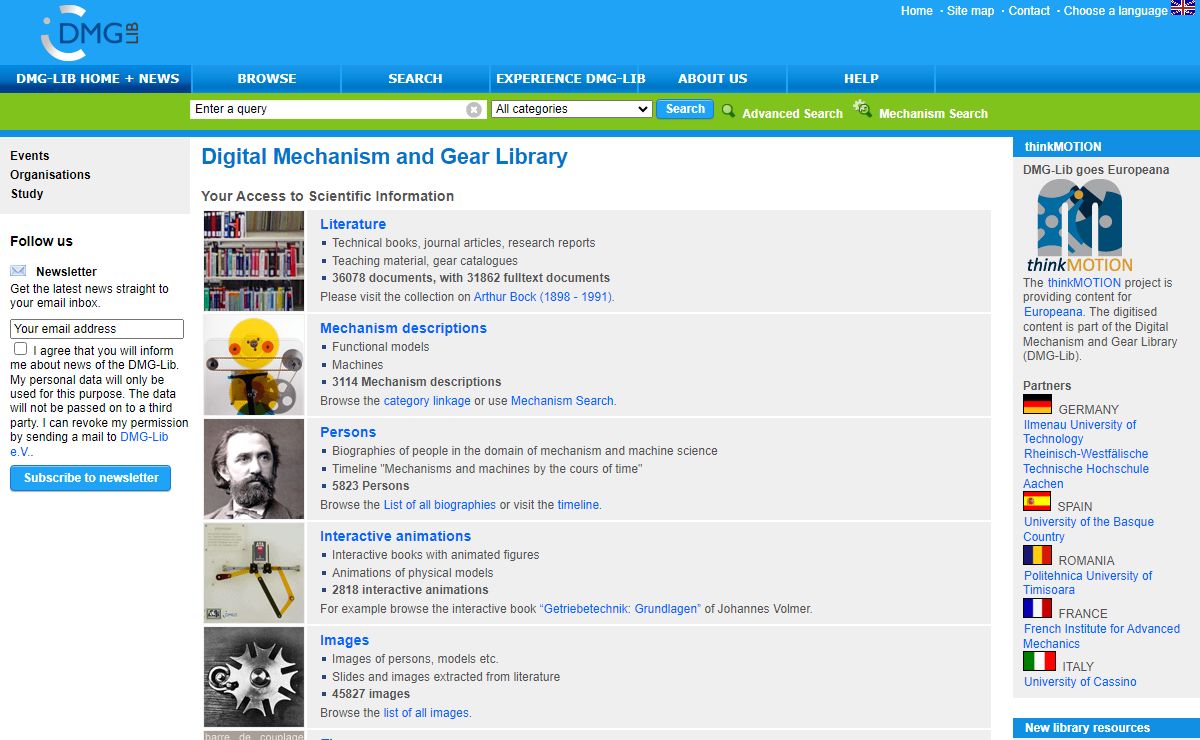Open the Literature heading link
The height and width of the screenshot is (740, 1200).
[x=353, y=224]
